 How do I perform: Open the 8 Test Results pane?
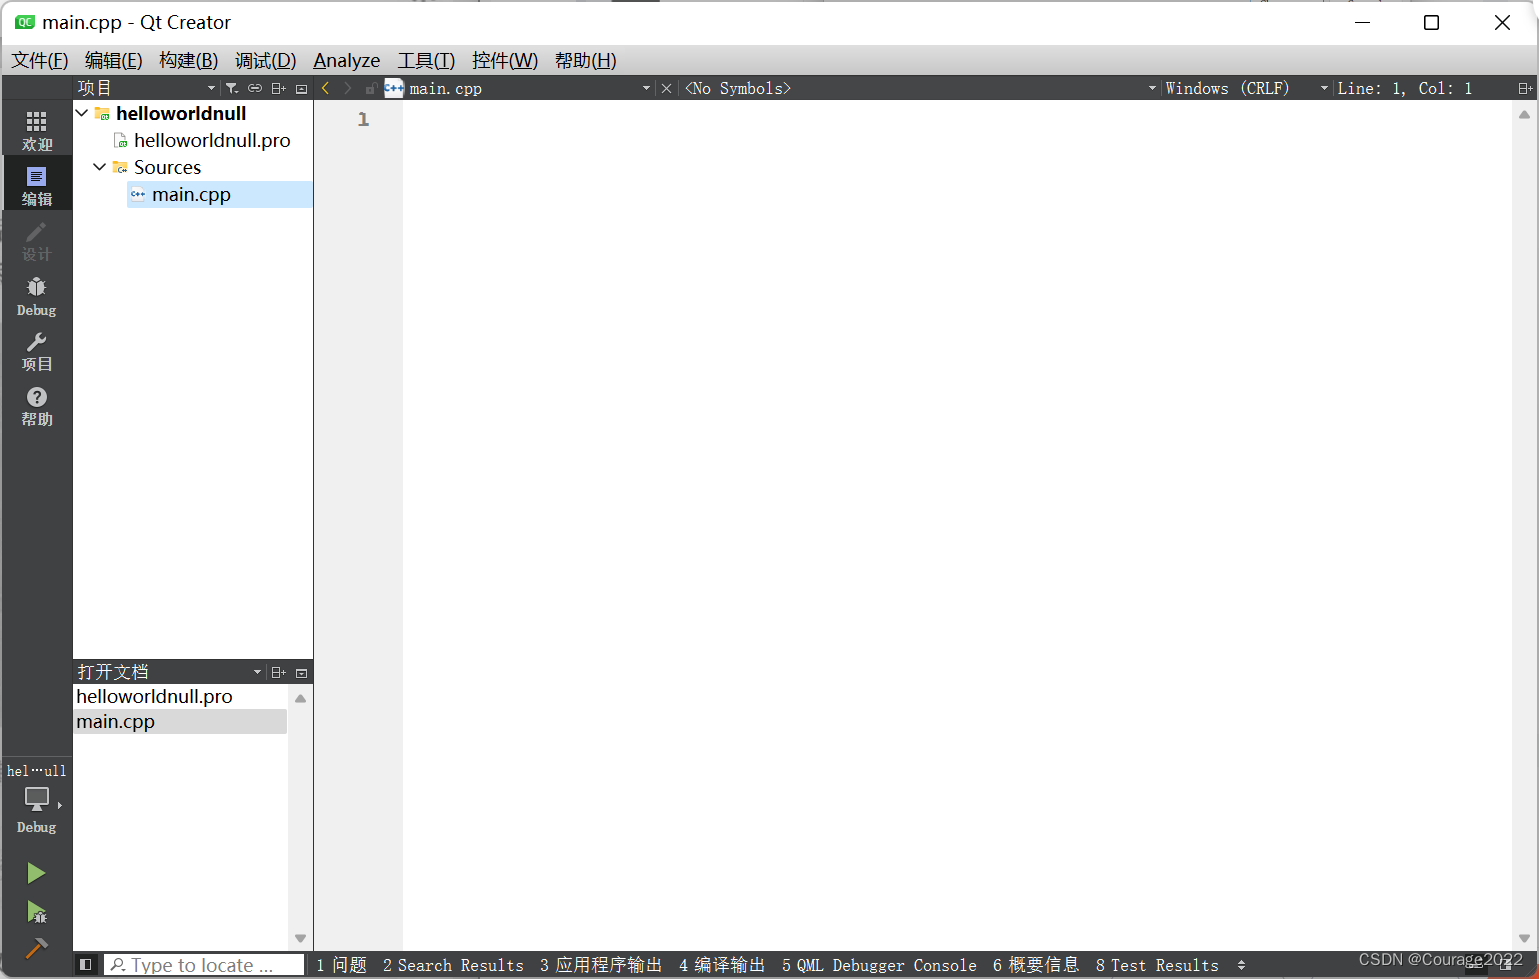click(1157, 965)
